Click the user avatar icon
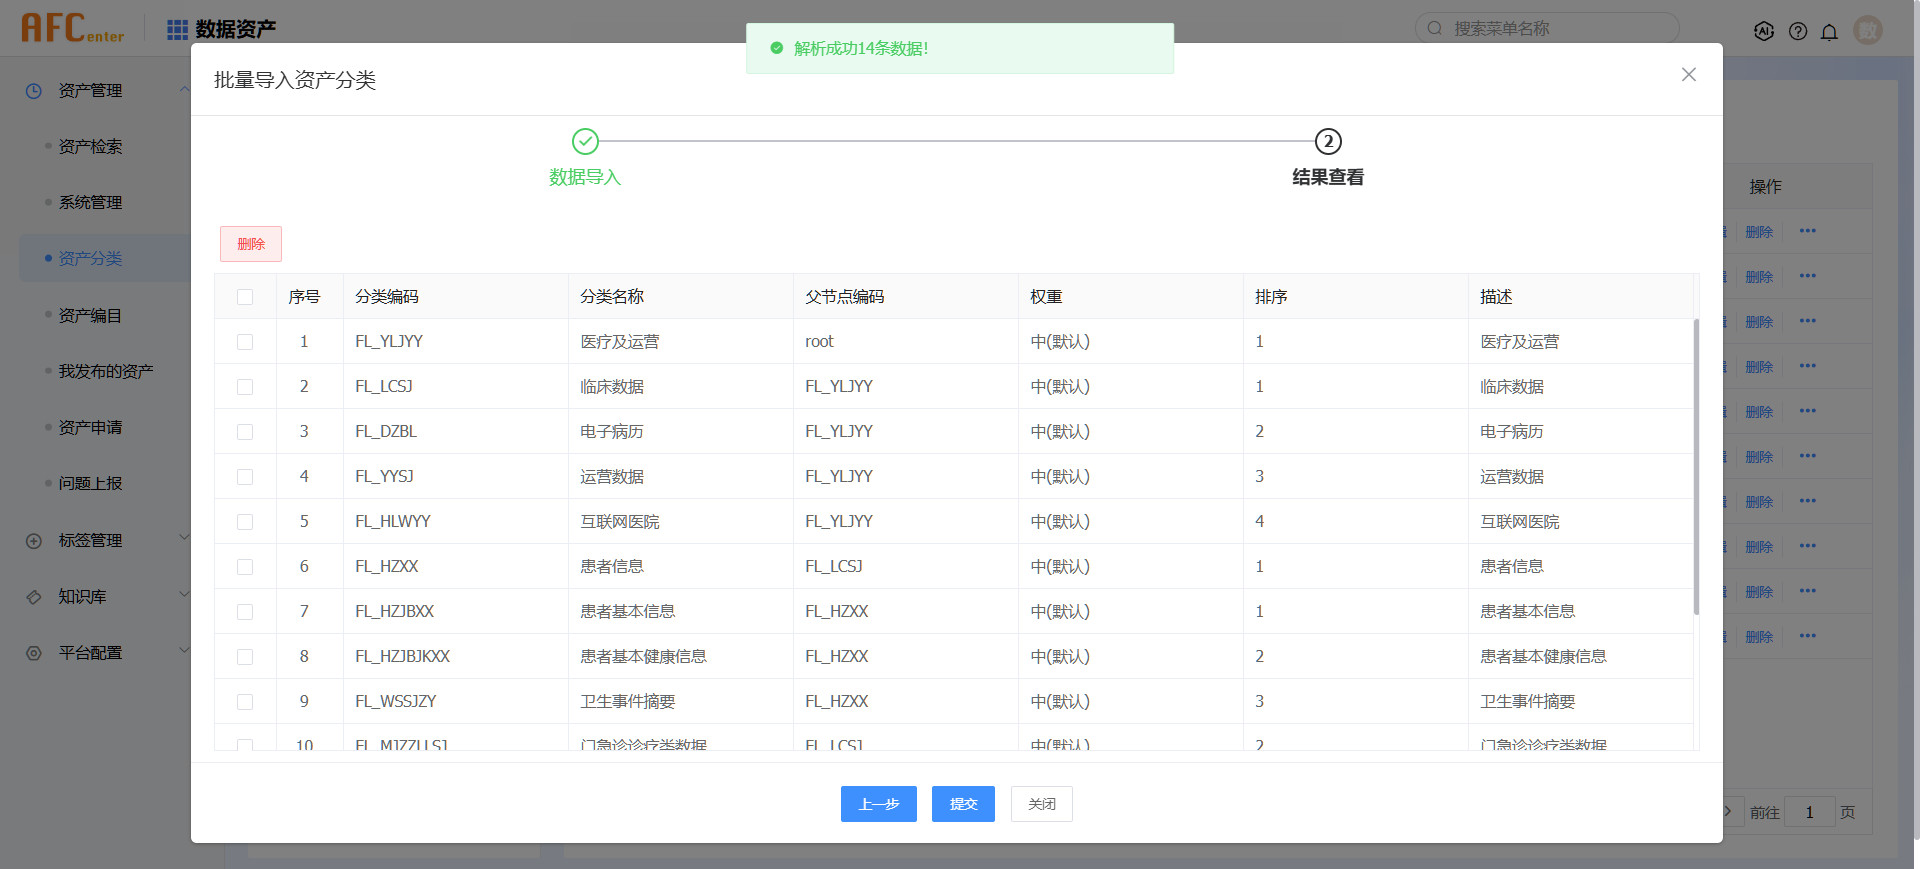Screen dimensions: 1920x869 coord(1867,30)
